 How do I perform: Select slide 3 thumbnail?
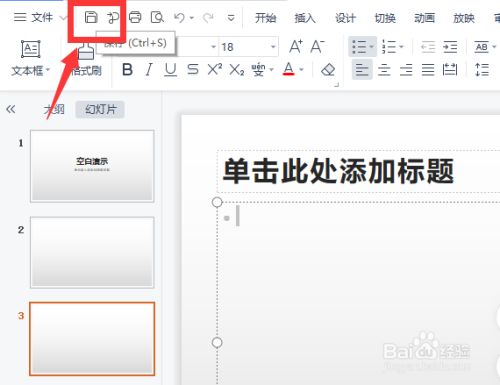pos(92,339)
